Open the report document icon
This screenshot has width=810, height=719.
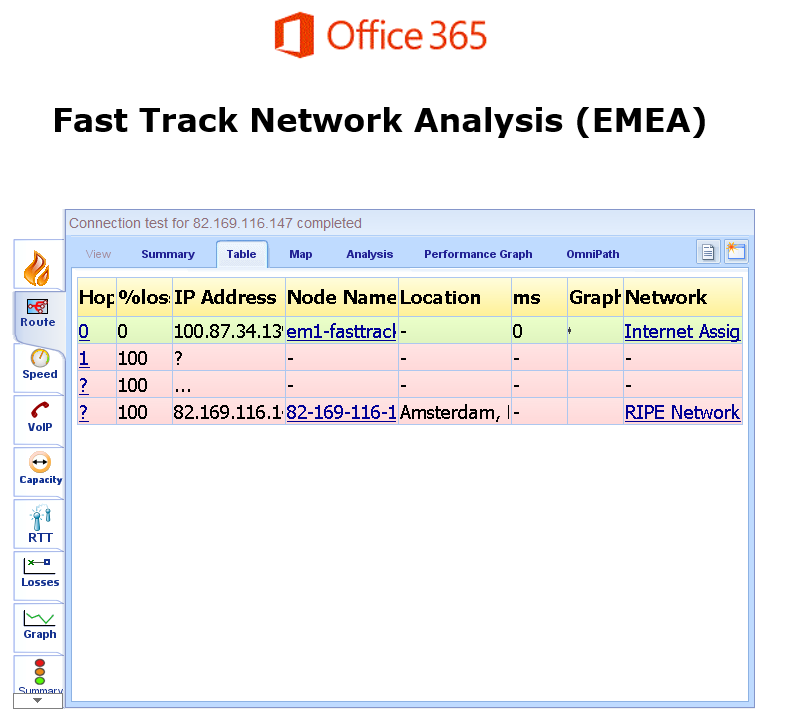pyautogui.click(x=708, y=251)
